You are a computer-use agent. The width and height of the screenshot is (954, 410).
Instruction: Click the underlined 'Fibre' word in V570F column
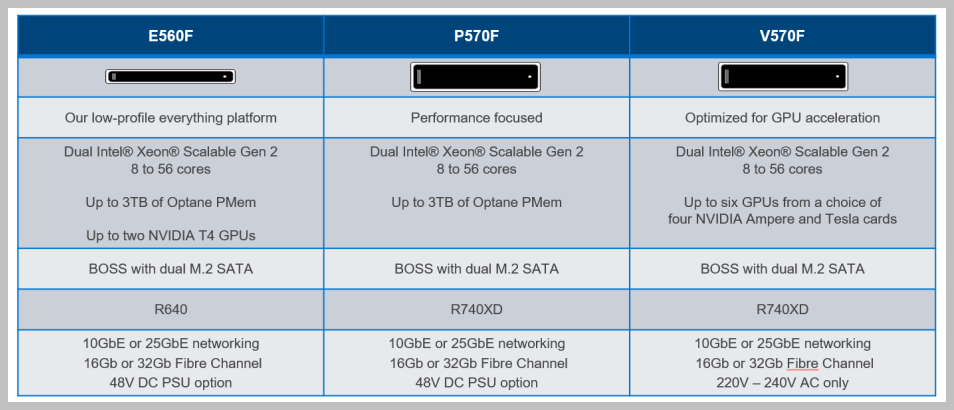(x=797, y=363)
